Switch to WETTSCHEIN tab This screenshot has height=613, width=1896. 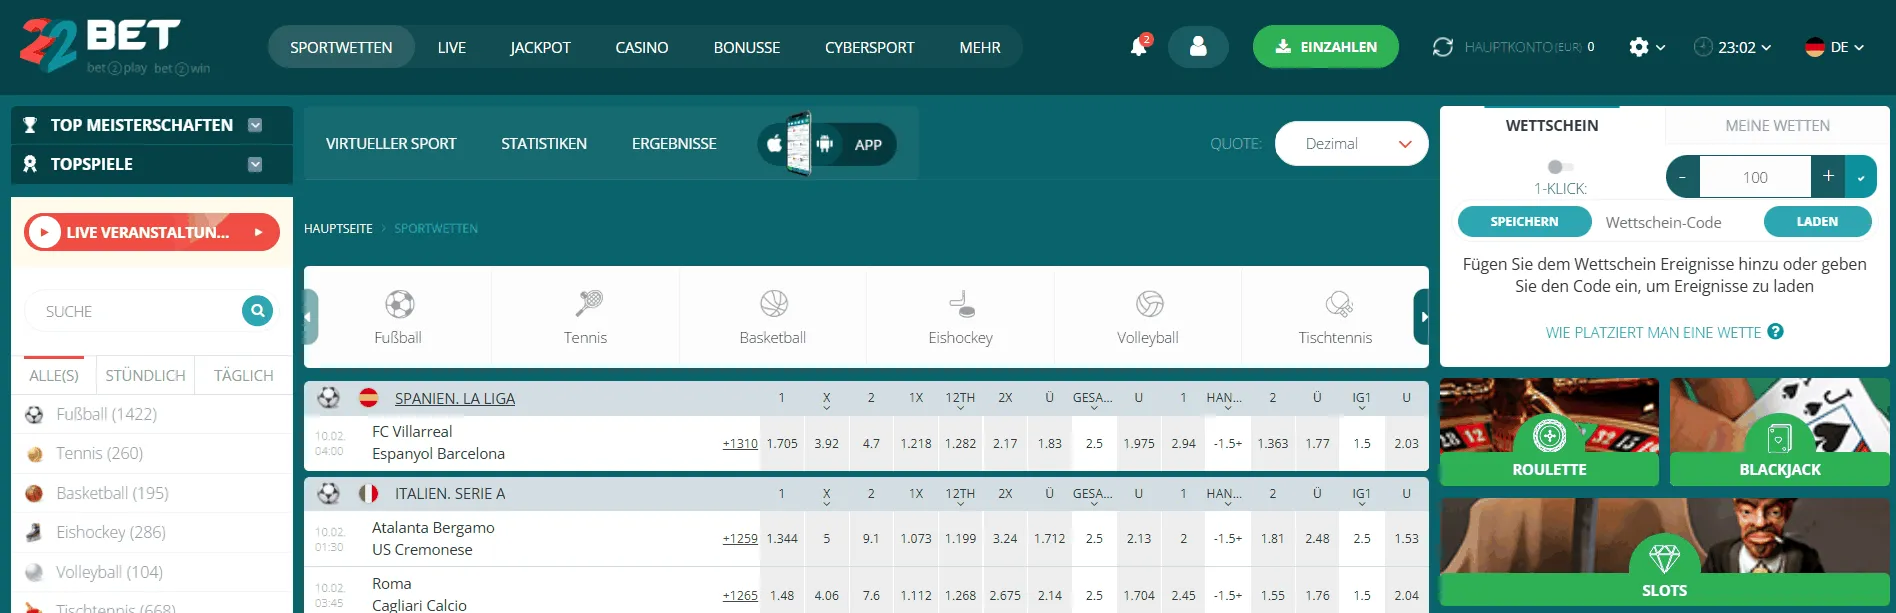pos(1552,126)
